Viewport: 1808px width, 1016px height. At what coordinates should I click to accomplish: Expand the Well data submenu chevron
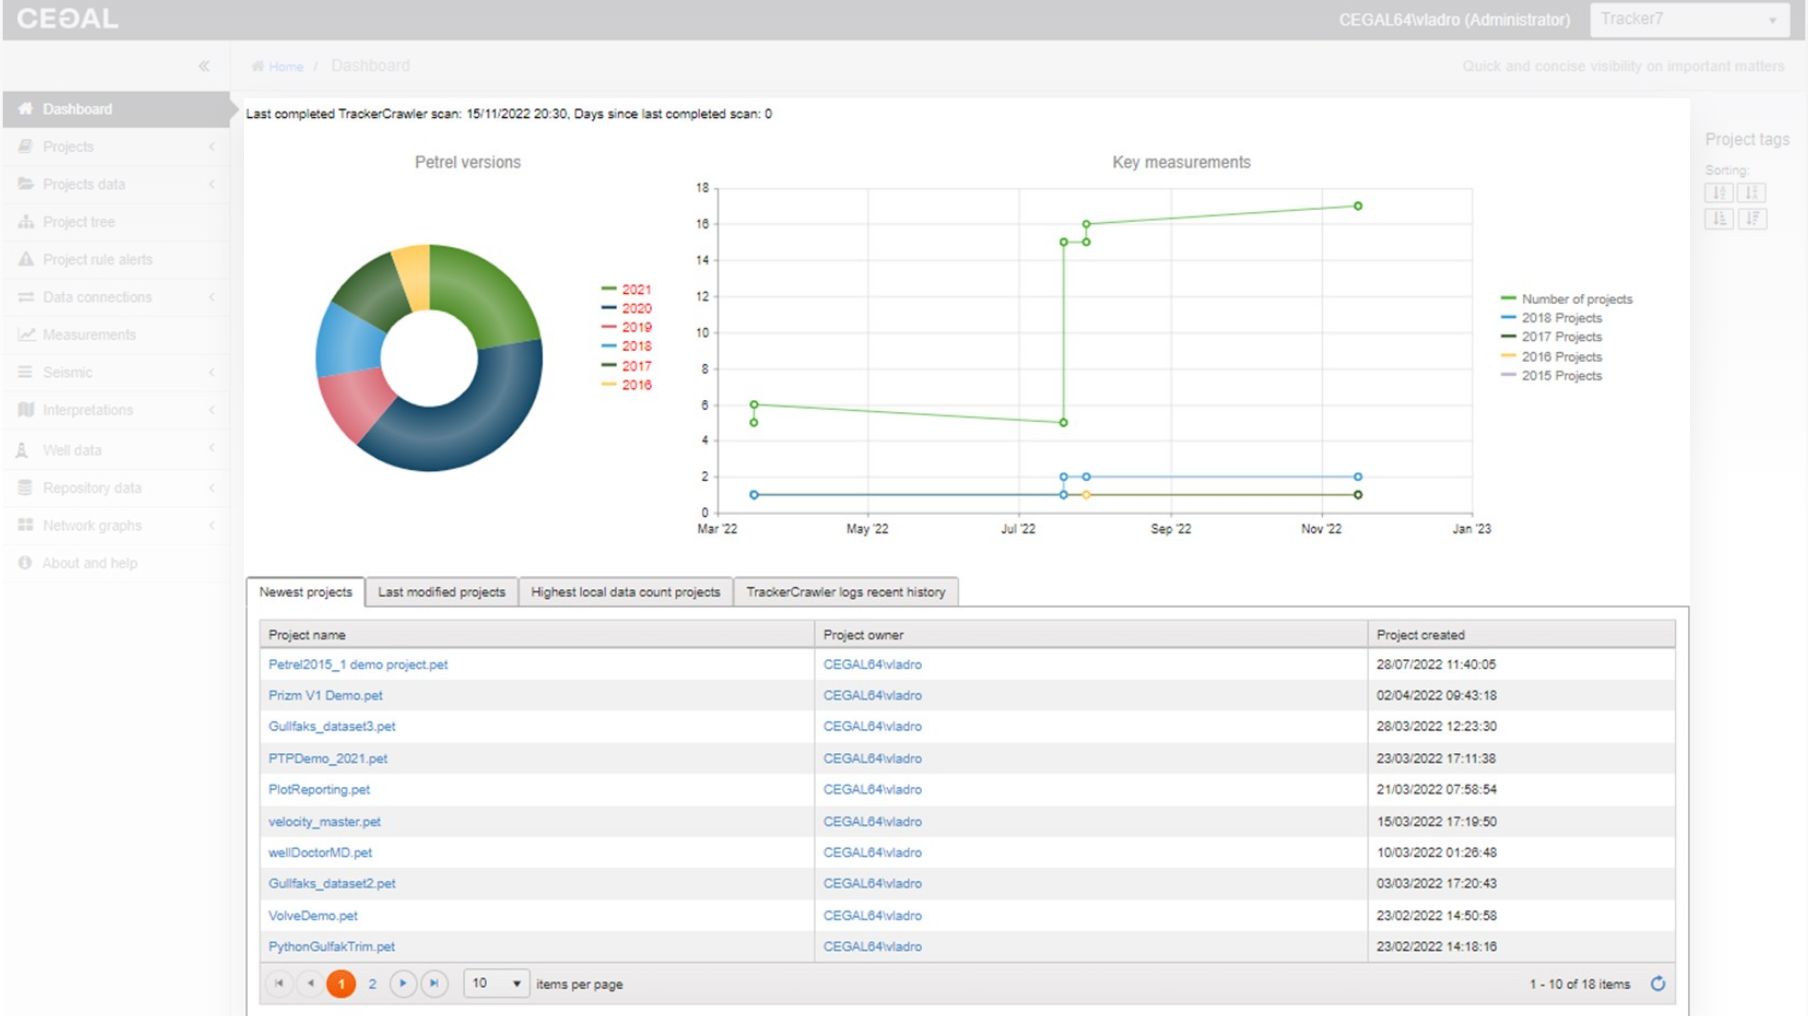212,448
